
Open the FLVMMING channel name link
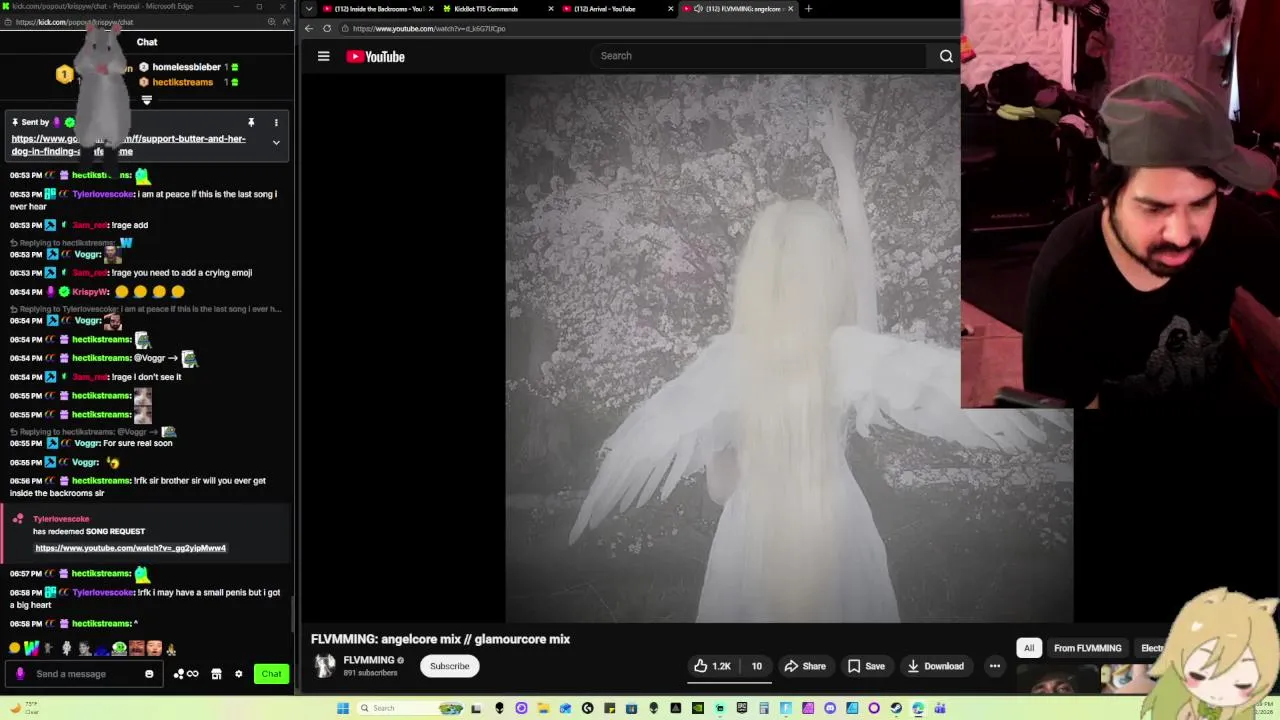[368, 660]
